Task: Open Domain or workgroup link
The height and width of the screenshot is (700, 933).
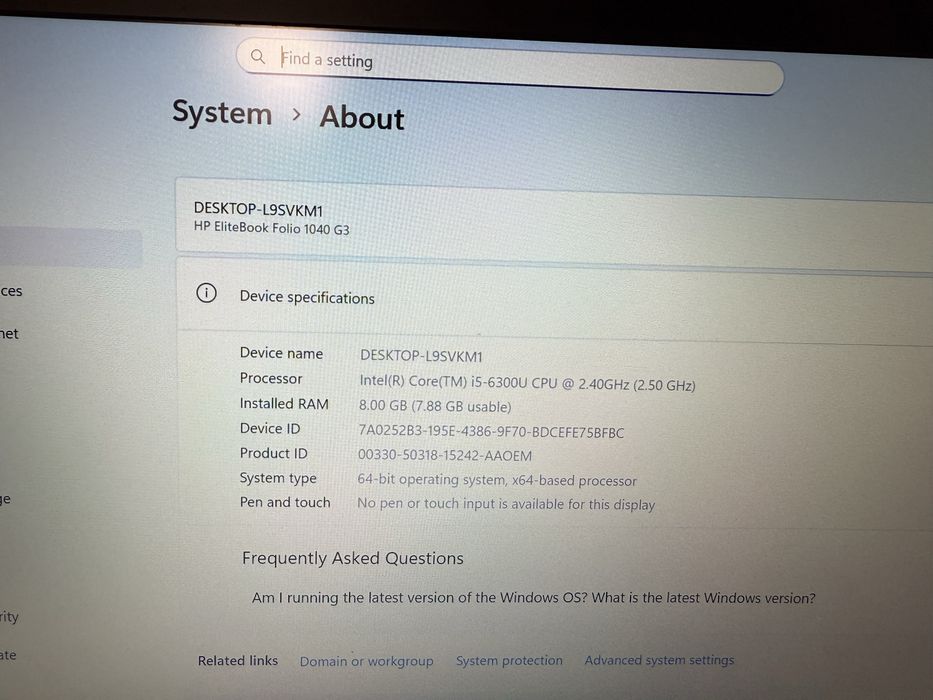Action: pos(366,661)
